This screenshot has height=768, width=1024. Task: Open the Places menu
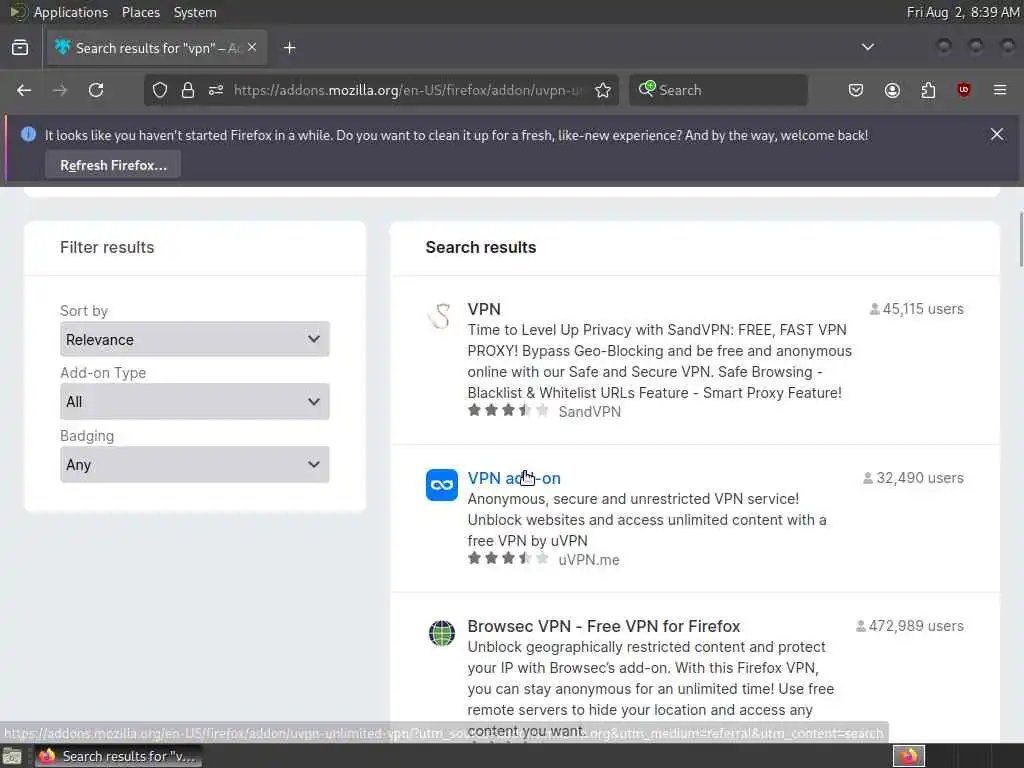[x=140, y=12]
